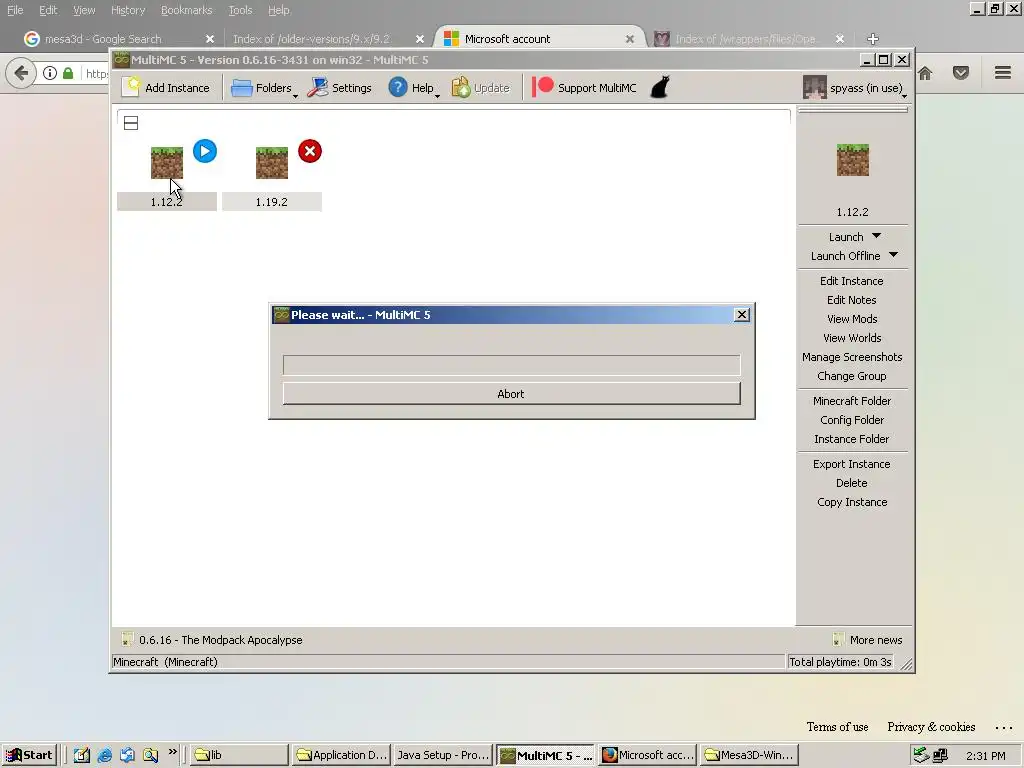The width and height of the screenshot is (1024, 768).
Task: Click Support MultiMC Patreon button
Action: tap(584, 88)
